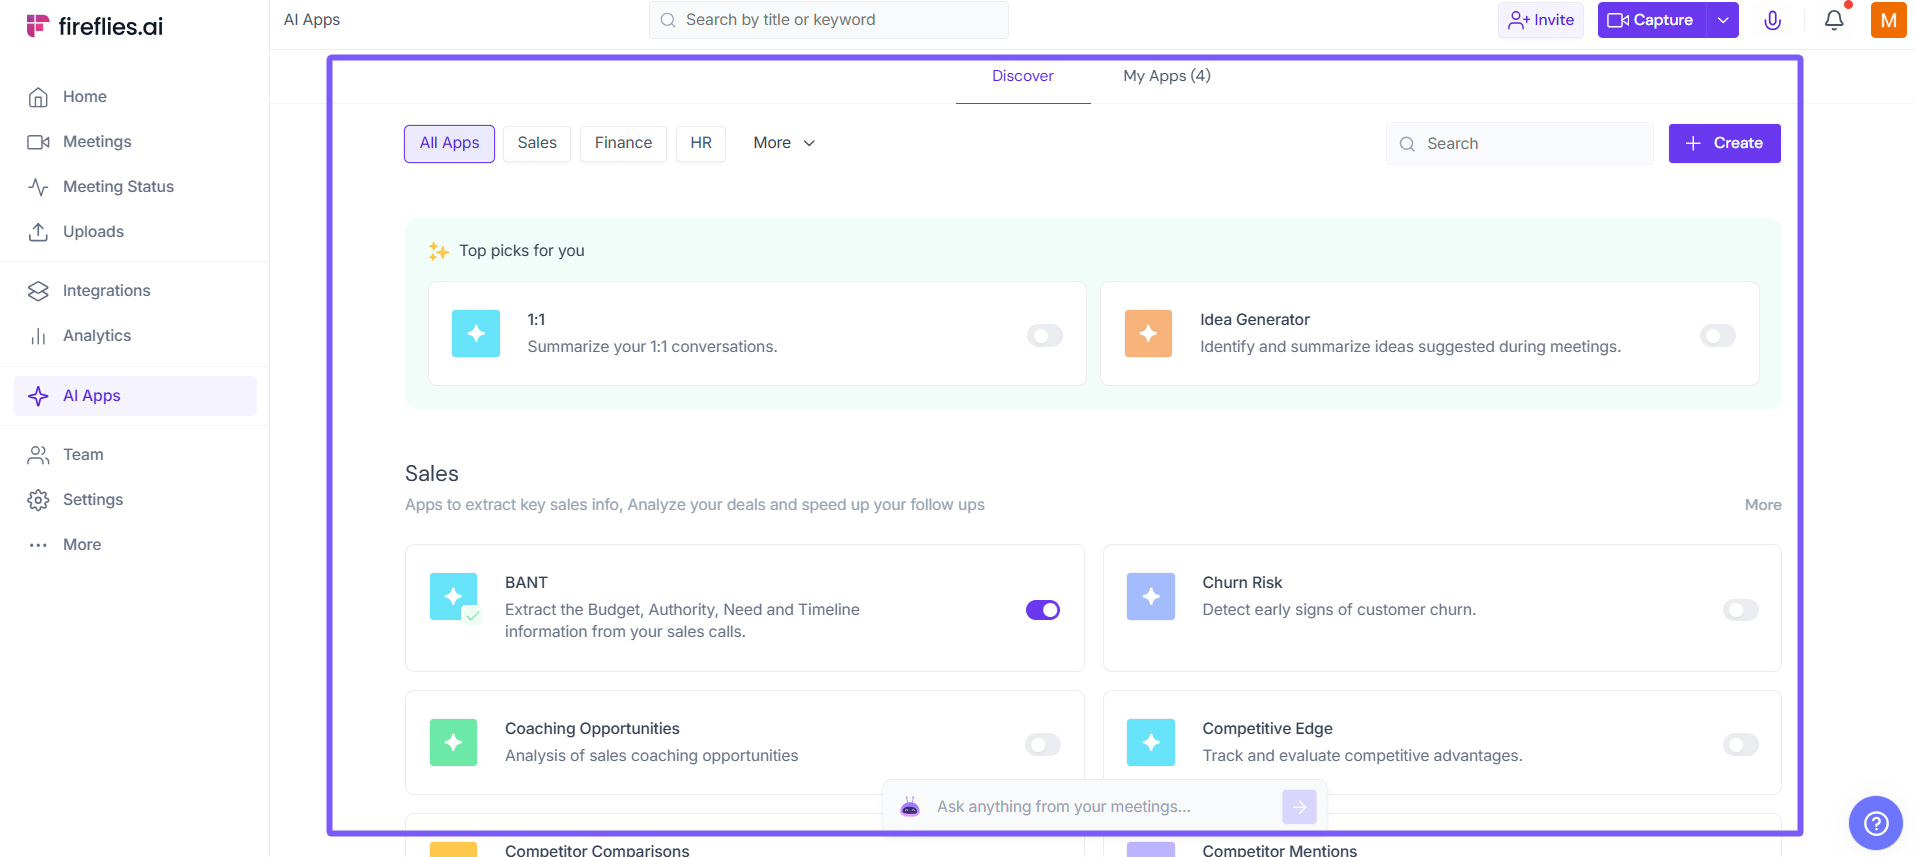This screenshot has height=857, width=1915.
Task: Focus the apps Search field
Action: point(1520,144)
